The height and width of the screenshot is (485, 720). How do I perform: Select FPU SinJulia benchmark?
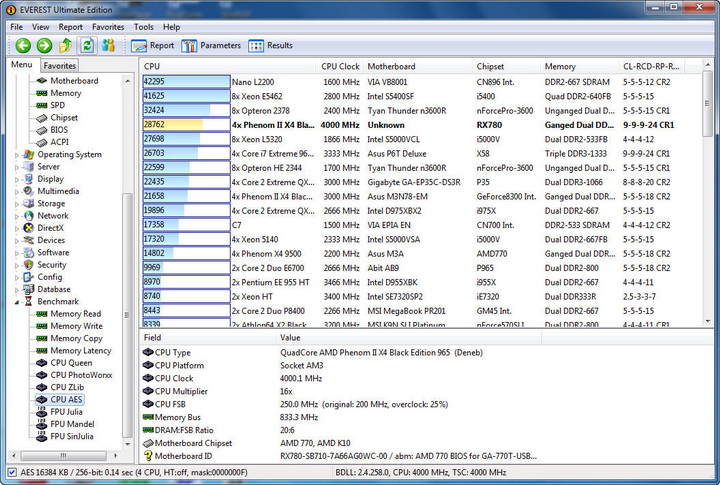[x=72, y=436]
